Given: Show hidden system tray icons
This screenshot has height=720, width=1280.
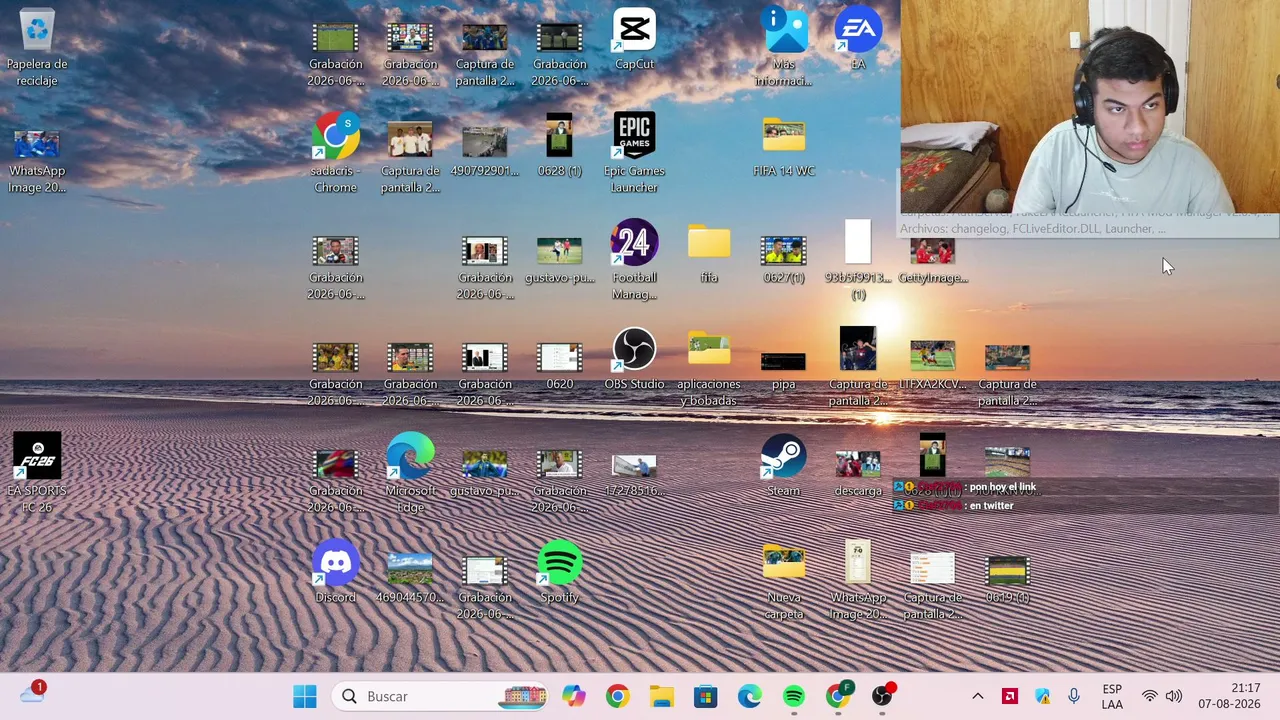Looking at the screenshot, I should click(x=978, y=696).
